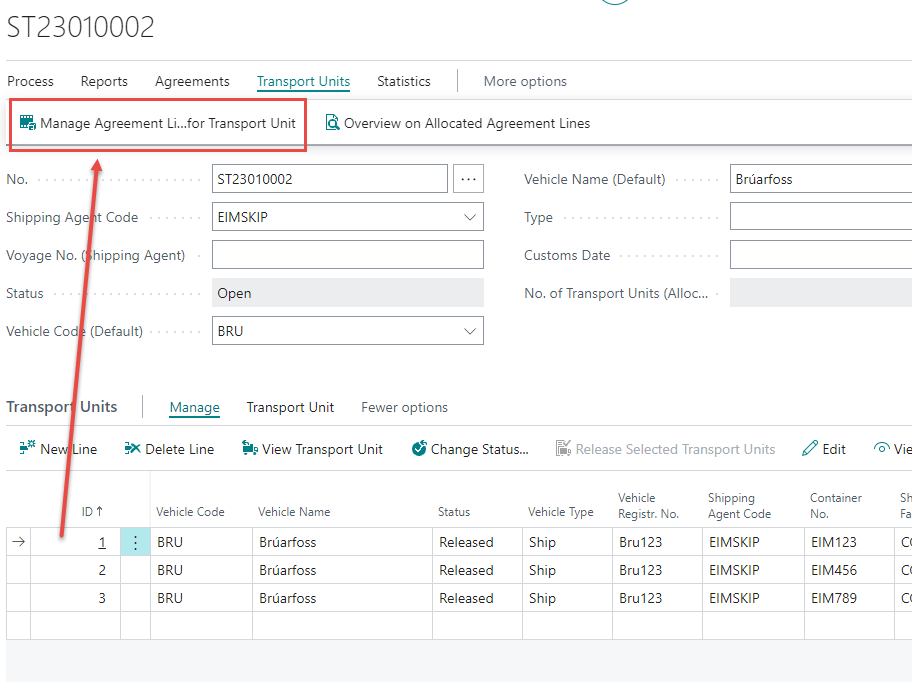Click the Change Status icon
This screenshot has height=682, width=912.
[419, 449]
